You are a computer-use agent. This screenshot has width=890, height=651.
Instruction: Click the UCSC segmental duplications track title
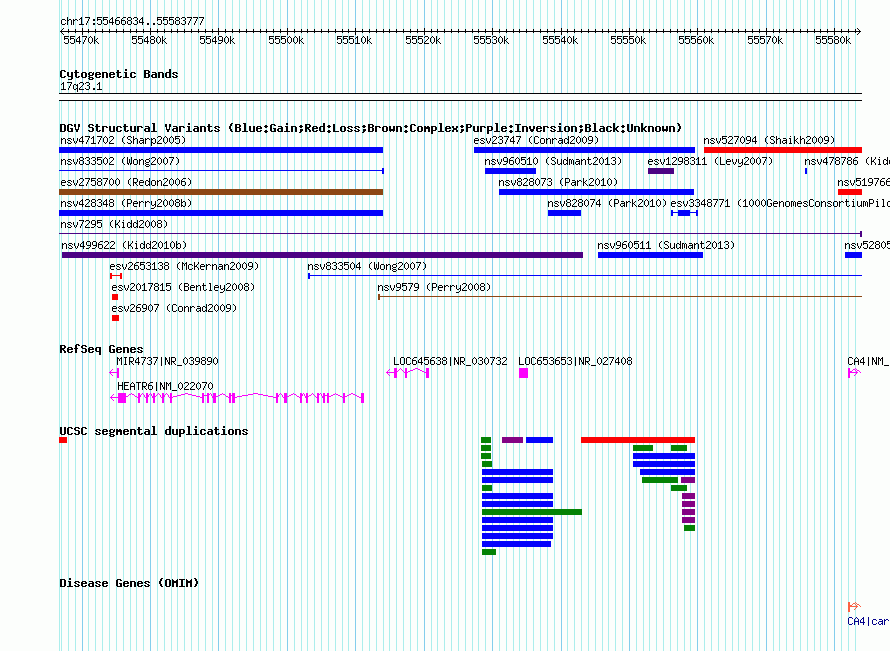click(x=154, y=431)
